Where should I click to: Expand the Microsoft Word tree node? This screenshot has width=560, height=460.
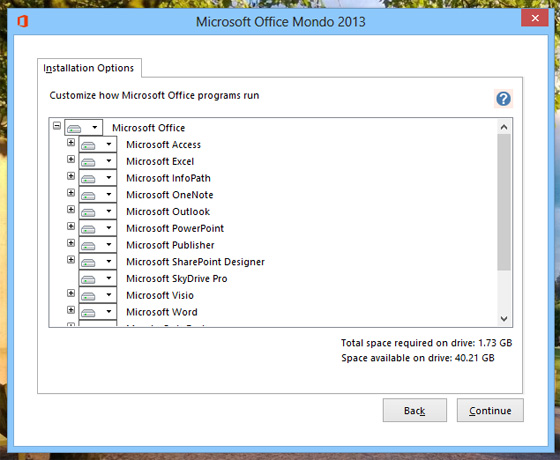pos(71,310)
